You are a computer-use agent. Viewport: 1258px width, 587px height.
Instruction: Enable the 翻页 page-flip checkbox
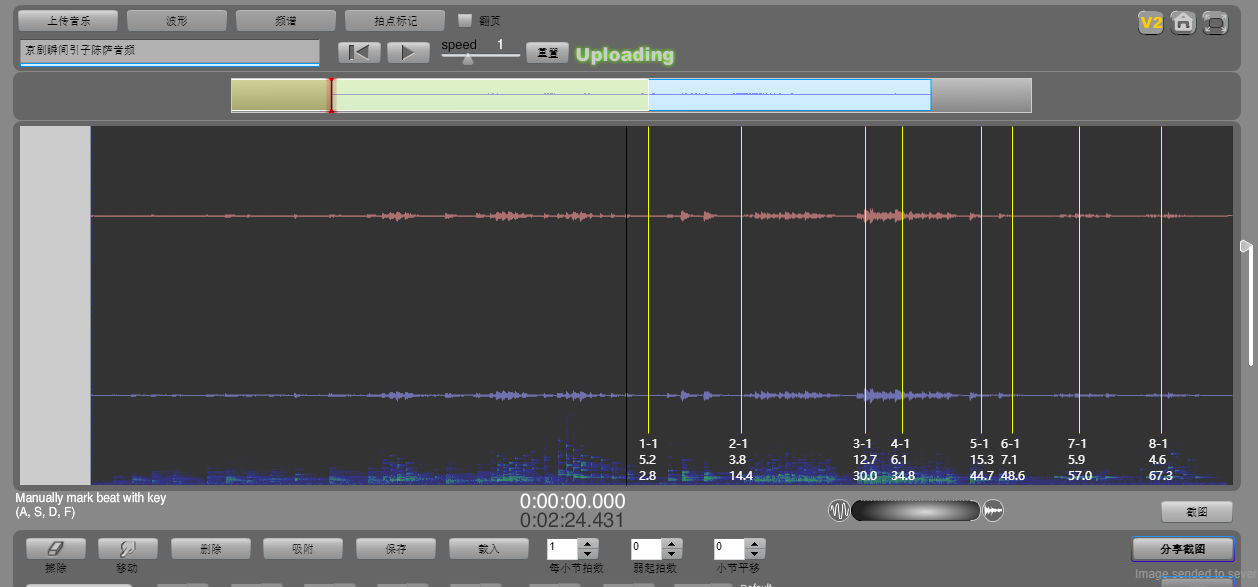pos(464,20)
